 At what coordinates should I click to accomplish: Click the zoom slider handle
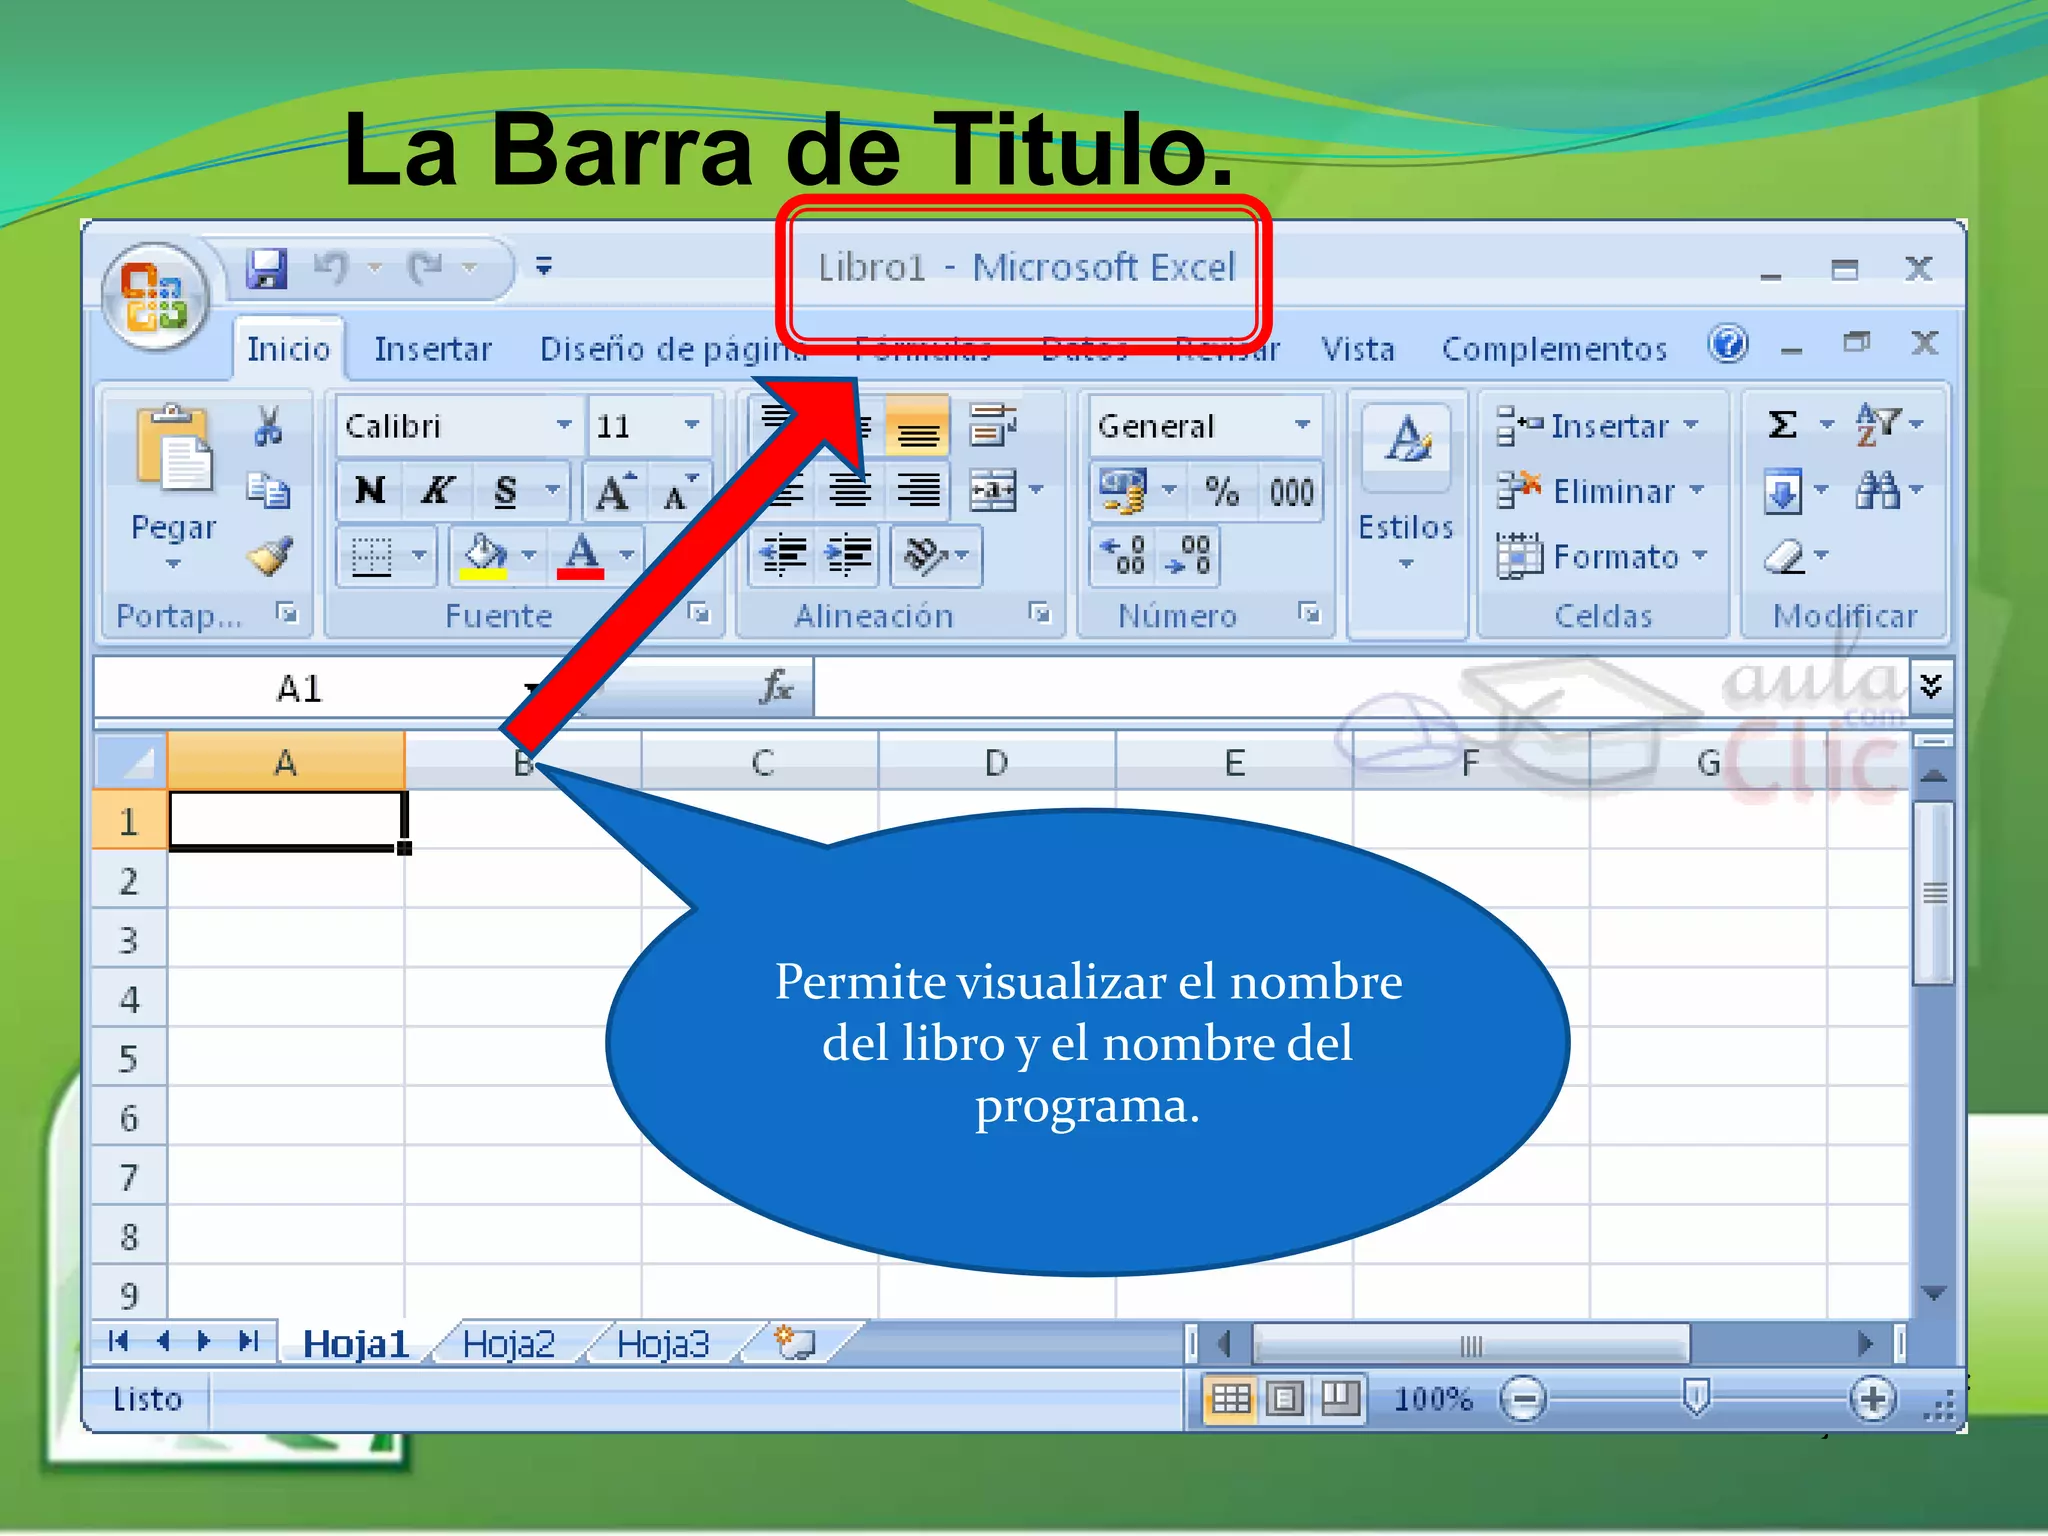[x=1696, y=1396]
